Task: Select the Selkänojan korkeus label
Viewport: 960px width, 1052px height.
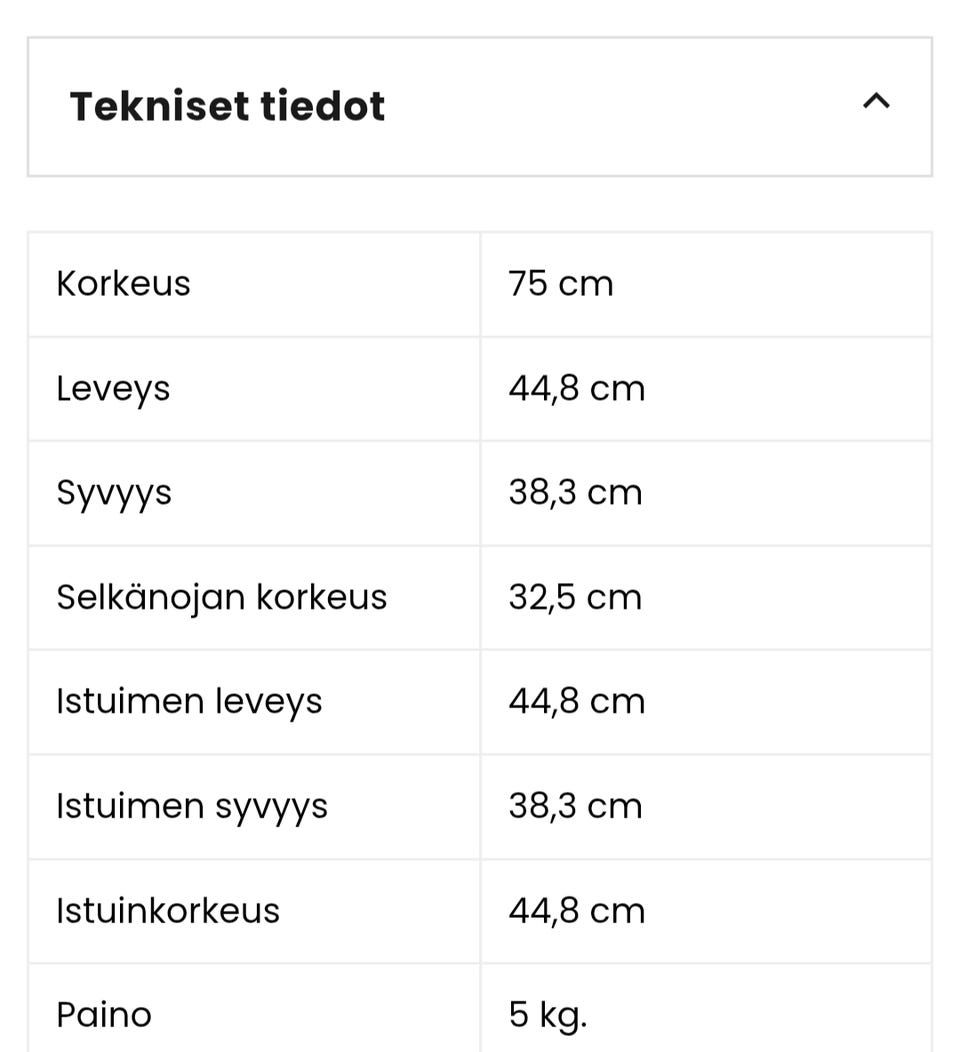Action: click(x=221, y=597)
